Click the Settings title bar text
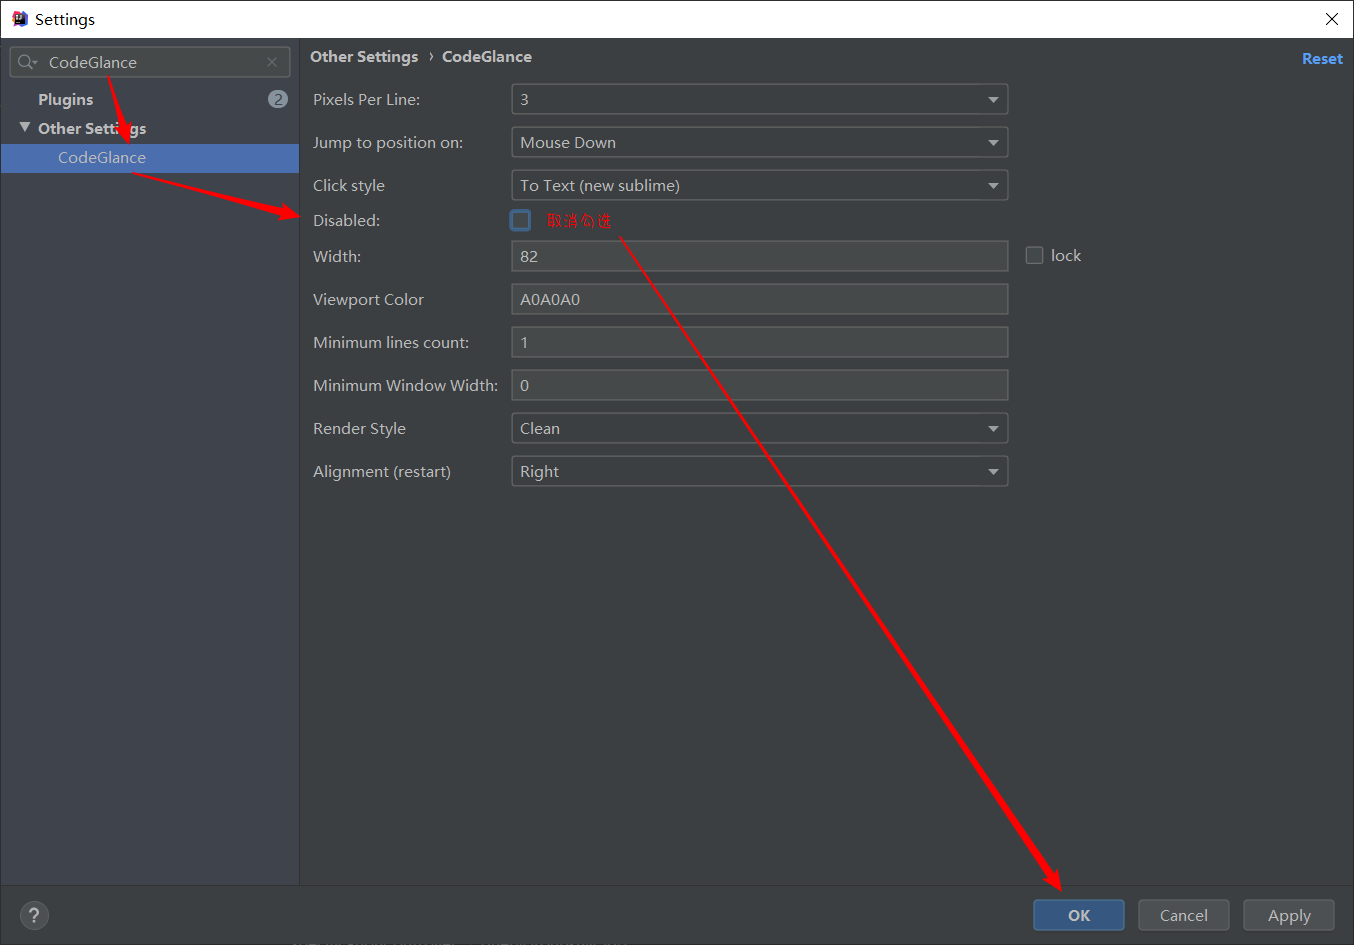The image size is (1354, 945). (x=65, y=19)
